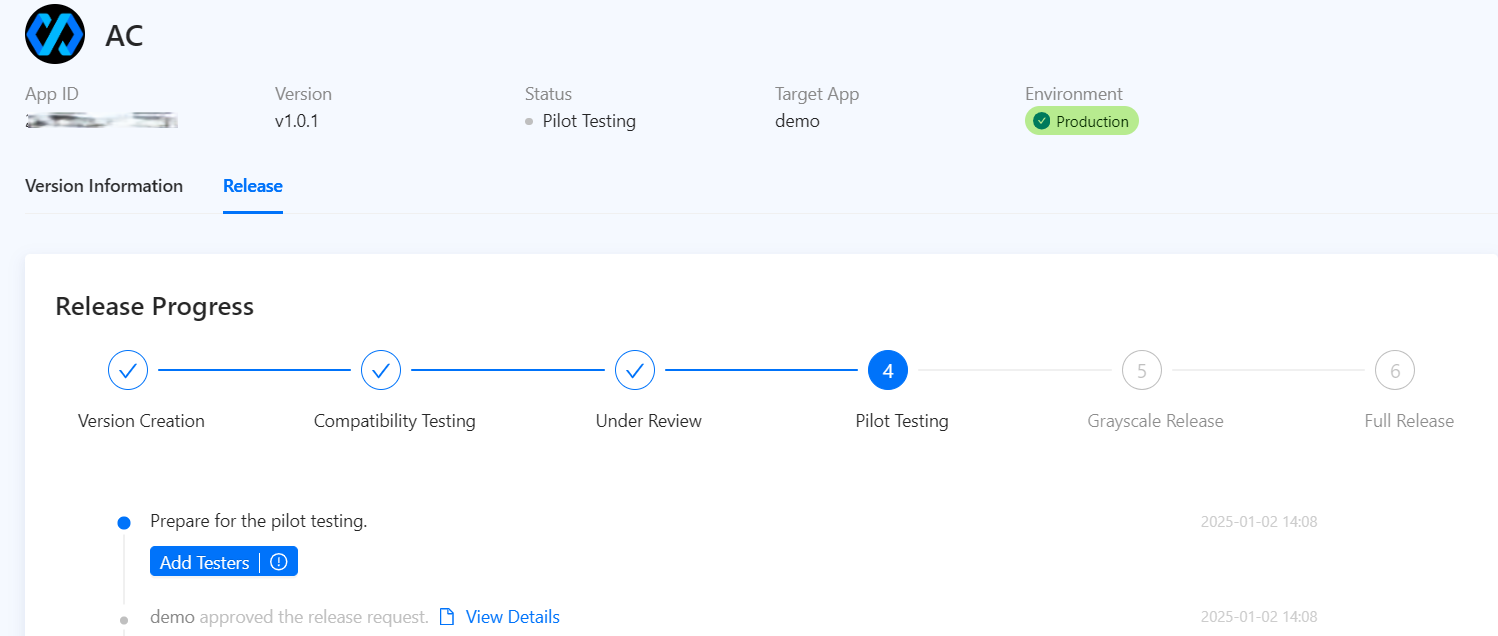Click the Under Review checkmark step circle
Viewport: 1498px width, 636px height.
point(635,371)
